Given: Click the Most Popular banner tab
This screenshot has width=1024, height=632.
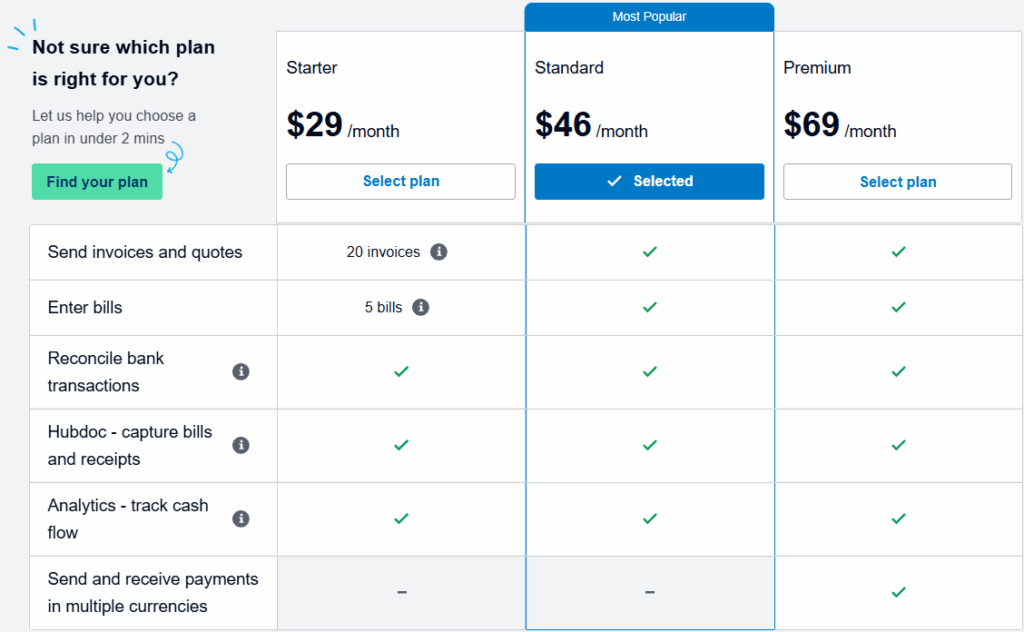Looking at the screenshot, I should tap(649, 17).
